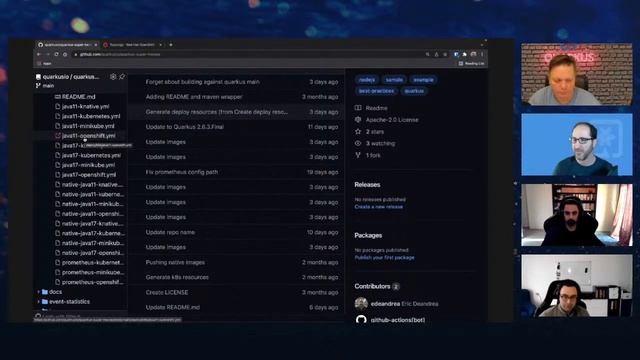Click the Publish your first package link
Image resolution: width=640 pixels, height=360 pixels.
coord(384,258)
